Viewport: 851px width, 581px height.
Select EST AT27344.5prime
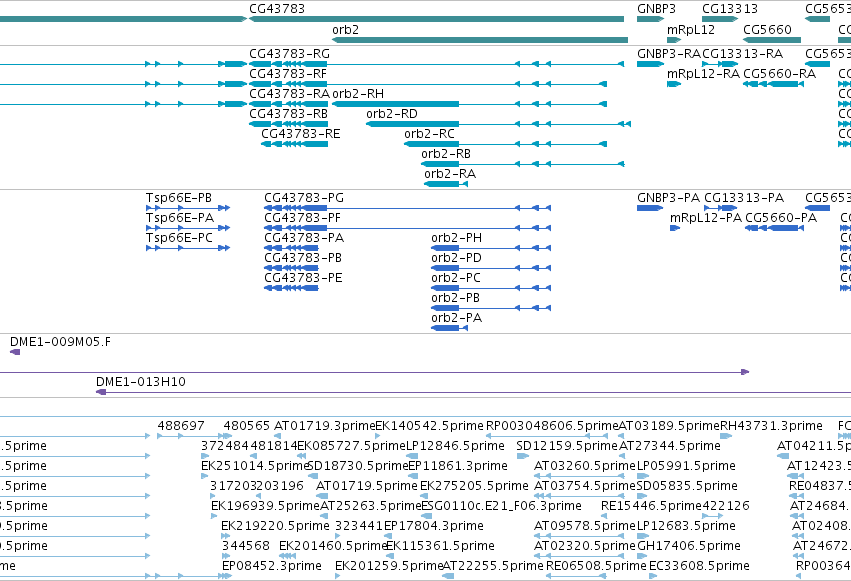670,446
